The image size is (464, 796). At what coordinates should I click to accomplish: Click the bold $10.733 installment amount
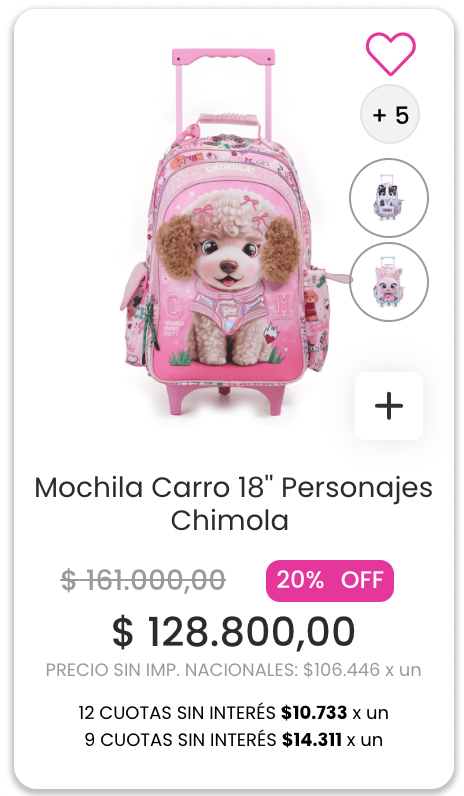(314, 713)
